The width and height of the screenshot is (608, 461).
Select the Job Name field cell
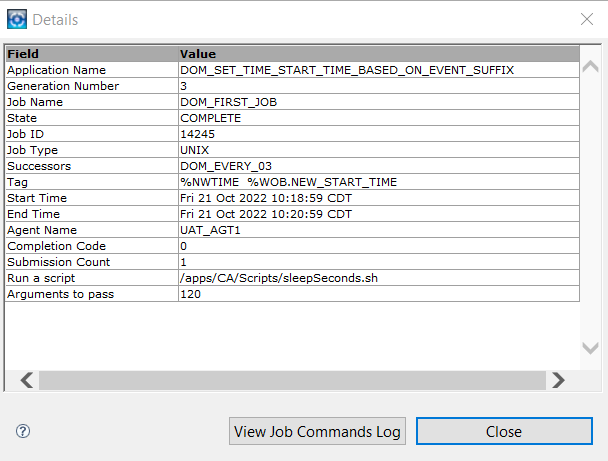pos(92,102)
